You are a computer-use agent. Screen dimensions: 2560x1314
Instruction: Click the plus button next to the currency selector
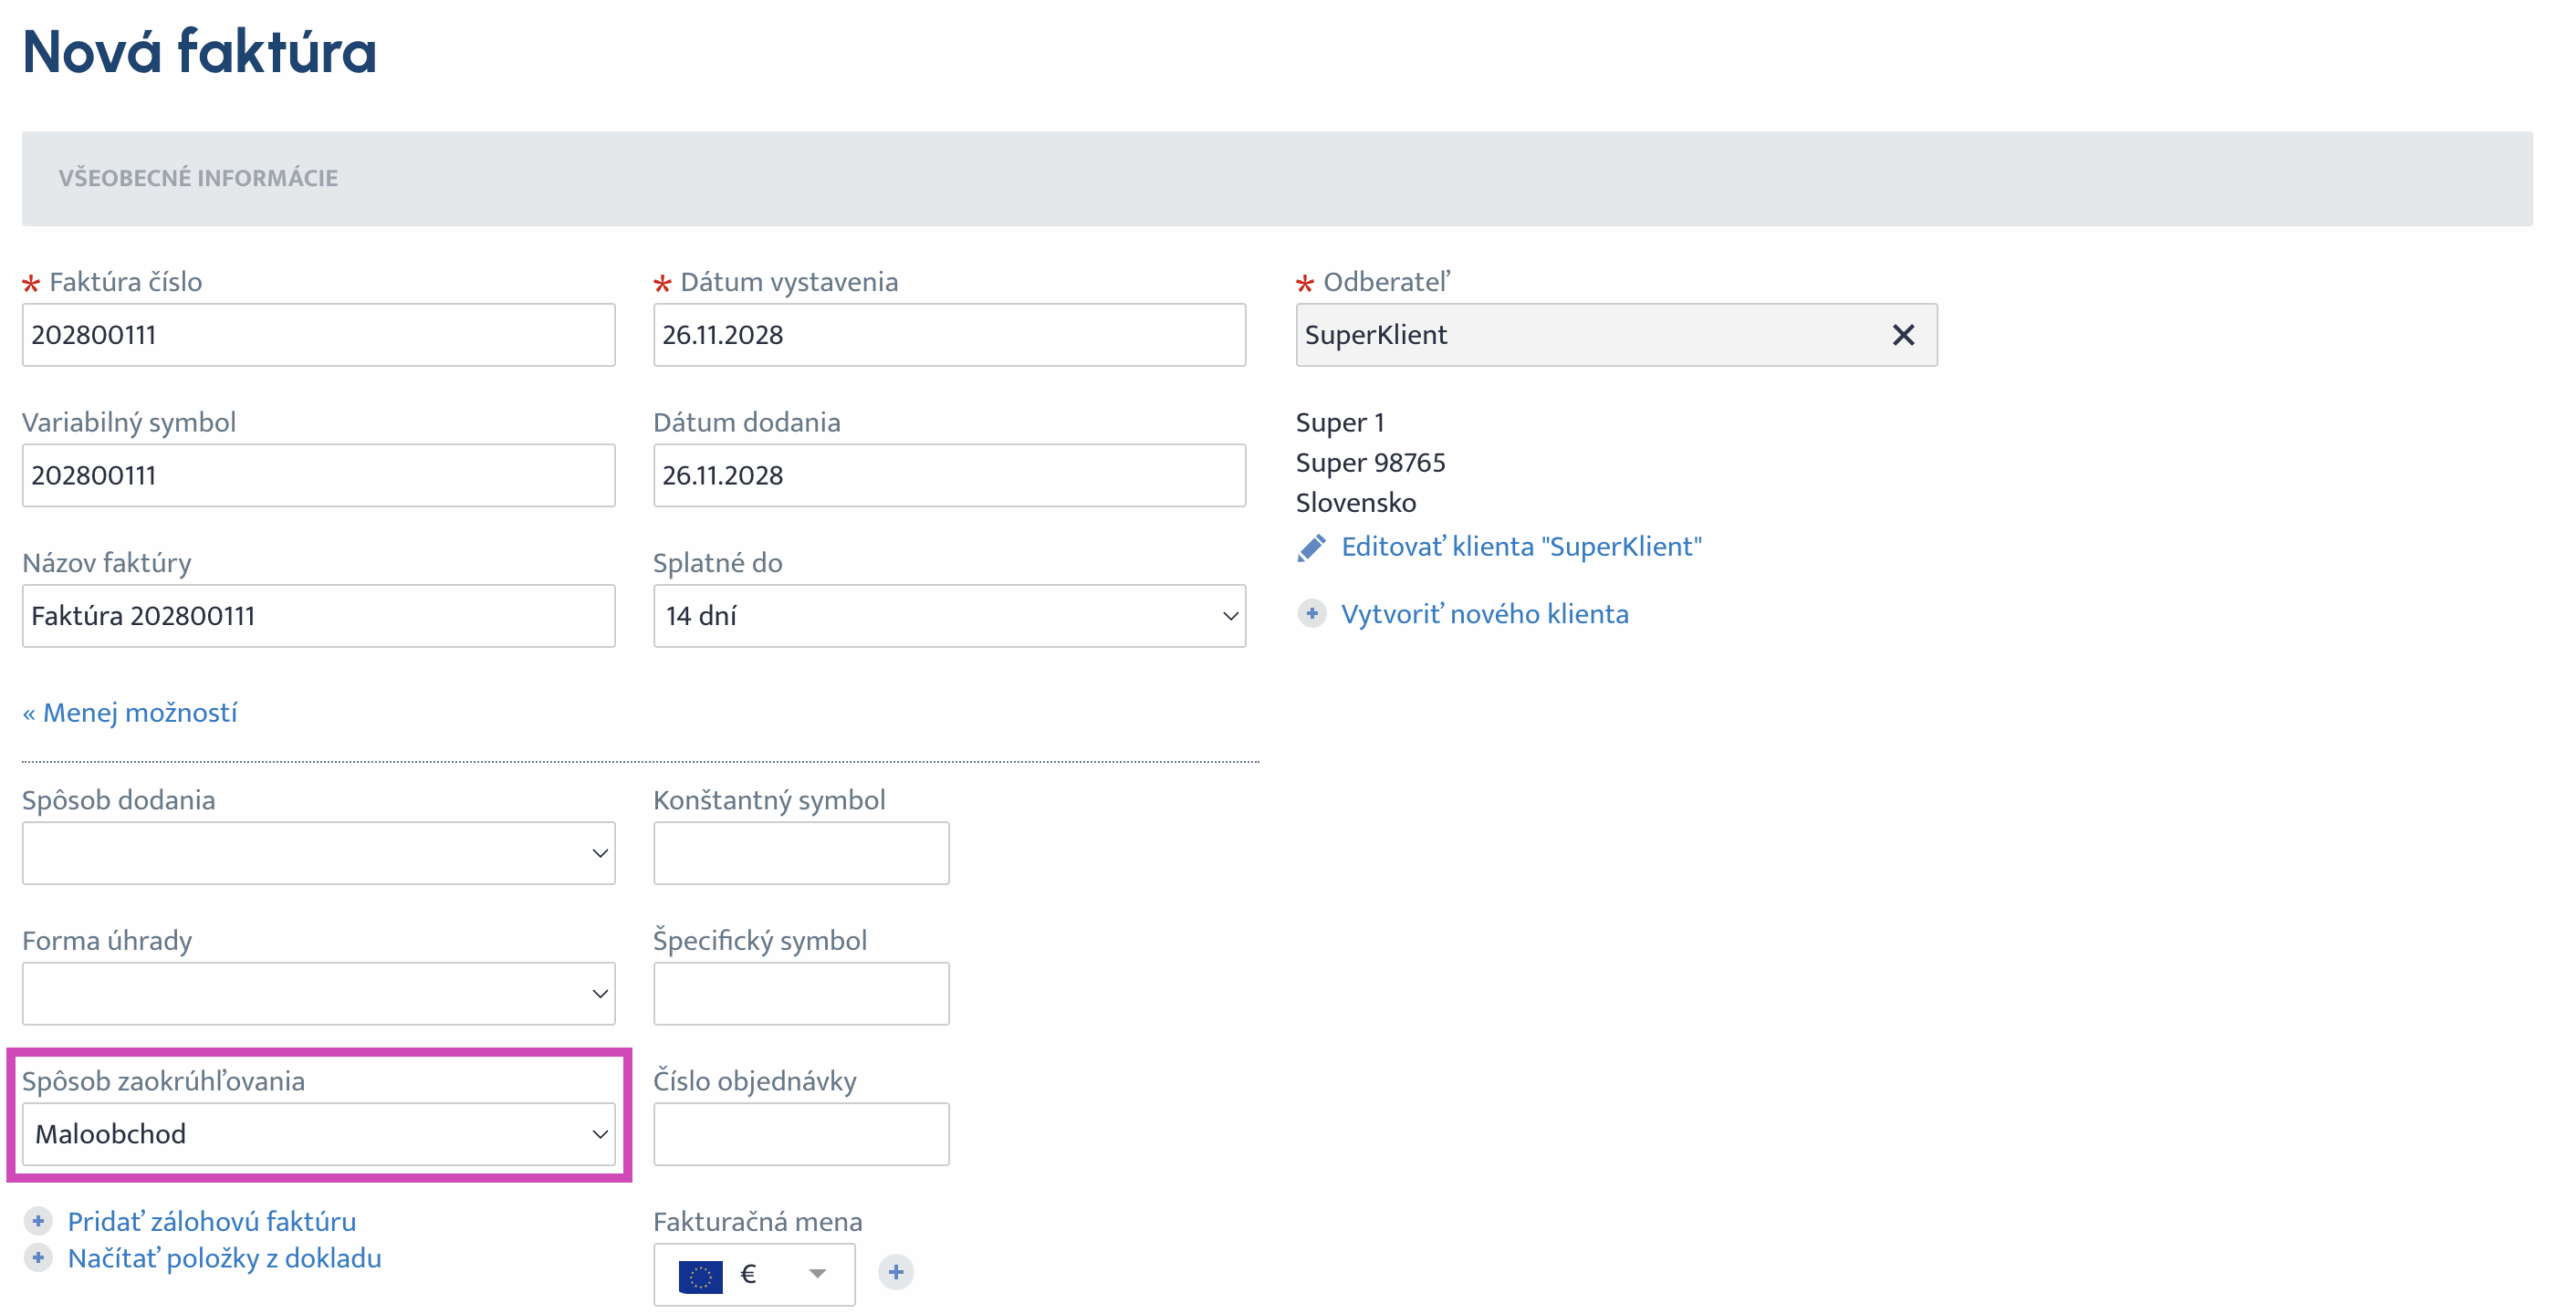tap(895, 1272)
